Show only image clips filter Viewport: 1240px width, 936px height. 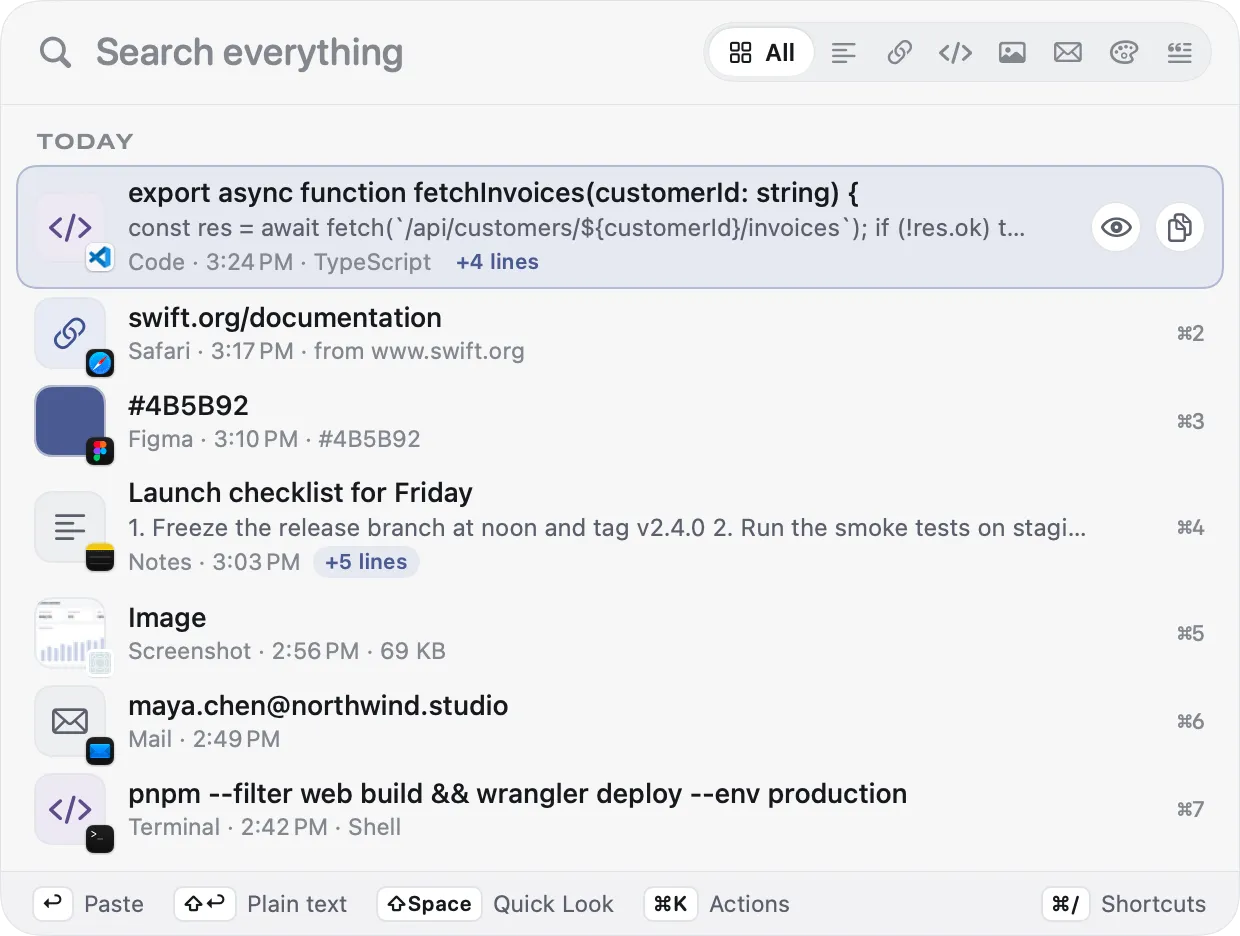1012,52
